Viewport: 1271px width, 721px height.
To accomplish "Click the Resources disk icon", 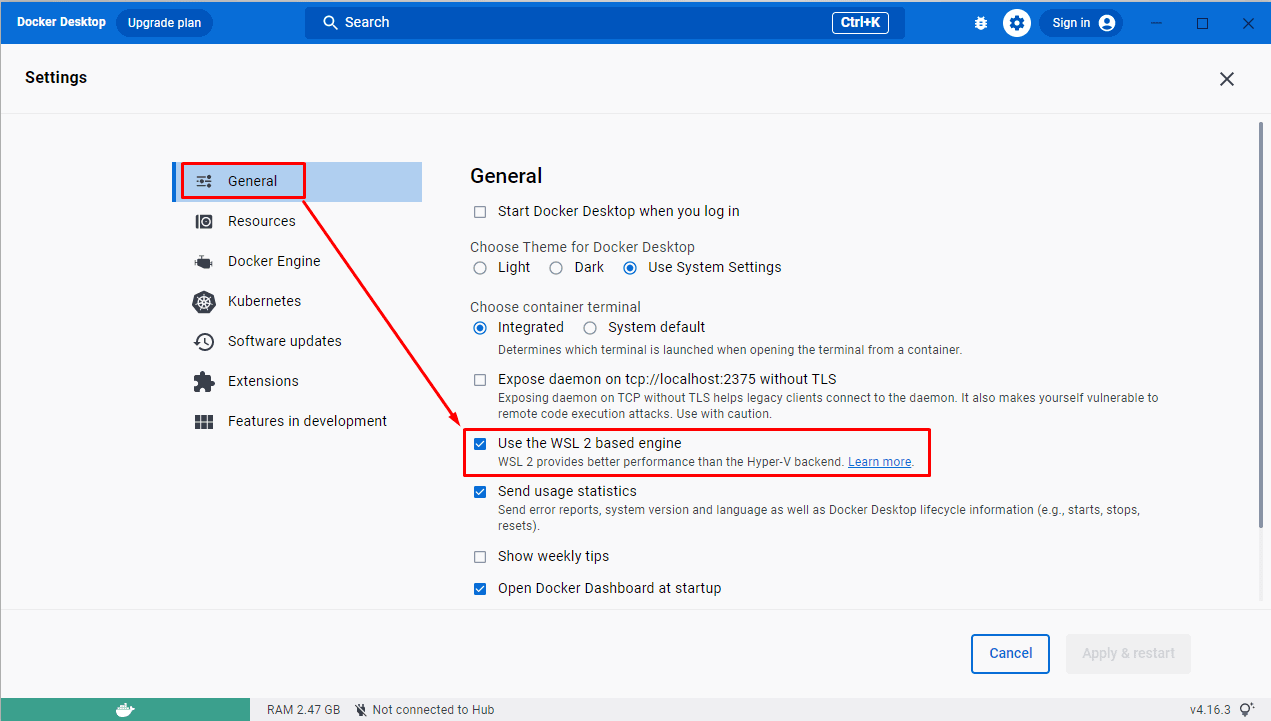I will pos(204,221).
